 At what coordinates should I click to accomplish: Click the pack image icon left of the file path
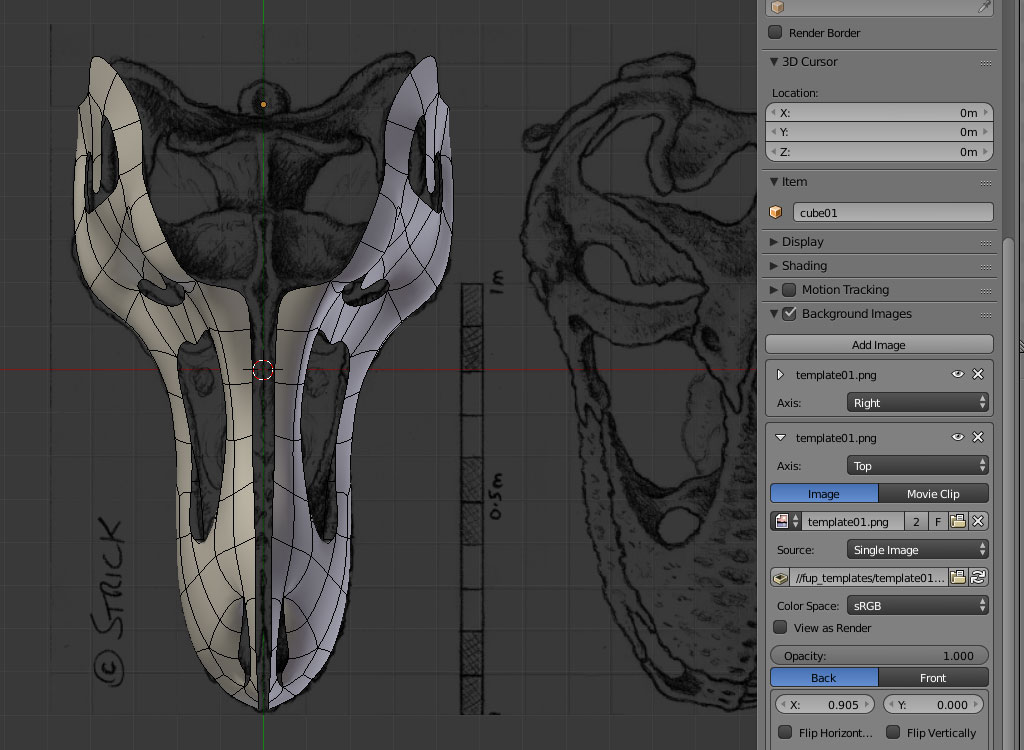tap(780, 578)
